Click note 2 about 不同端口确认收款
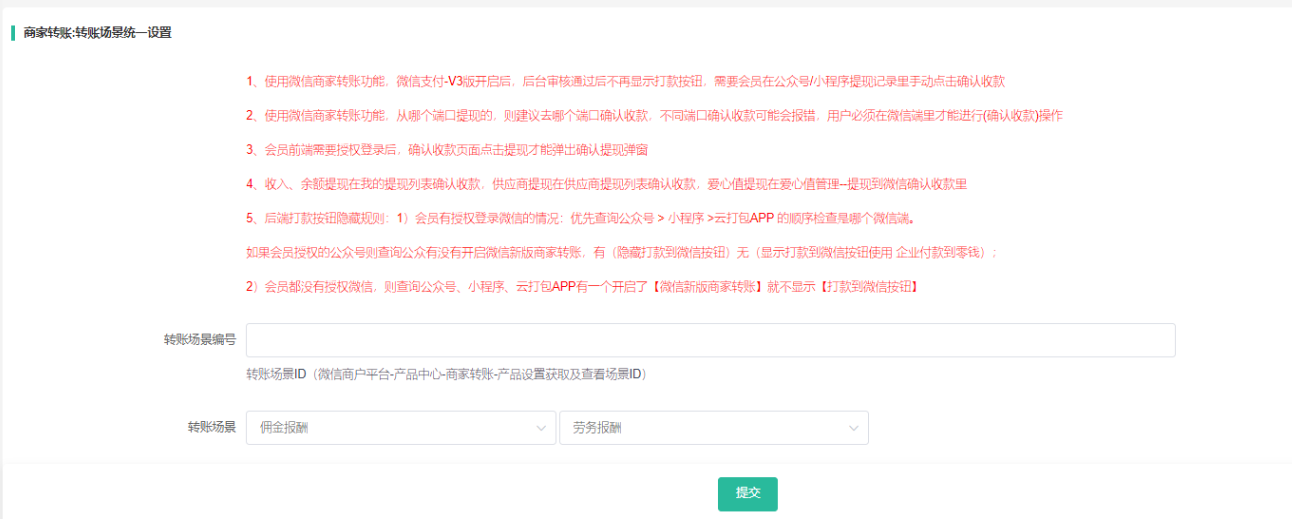Viewport: 1292px width, 519px height. pos(654,116)
